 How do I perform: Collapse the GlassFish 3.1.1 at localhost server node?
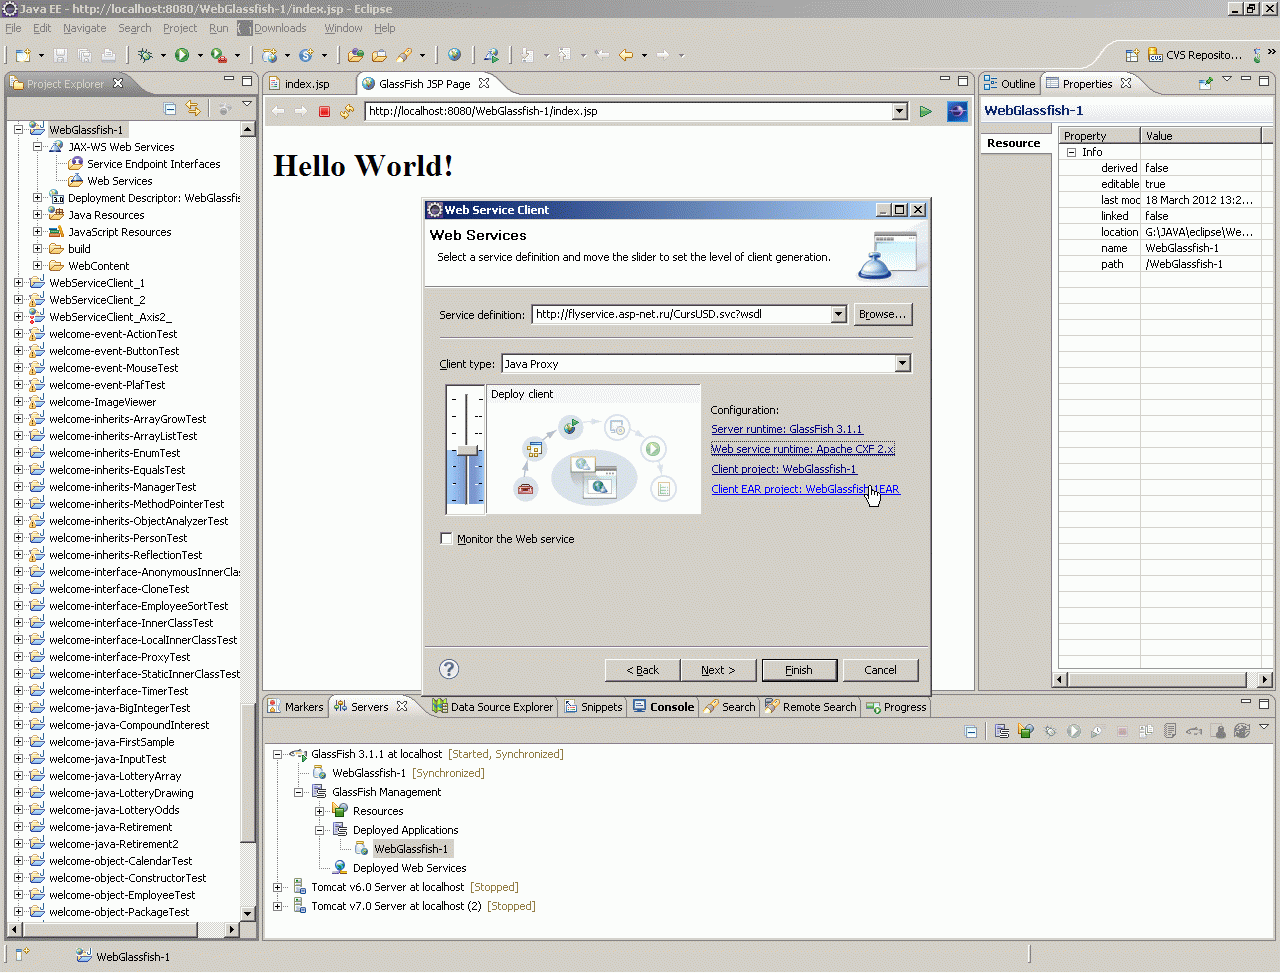tap(278, 755)
